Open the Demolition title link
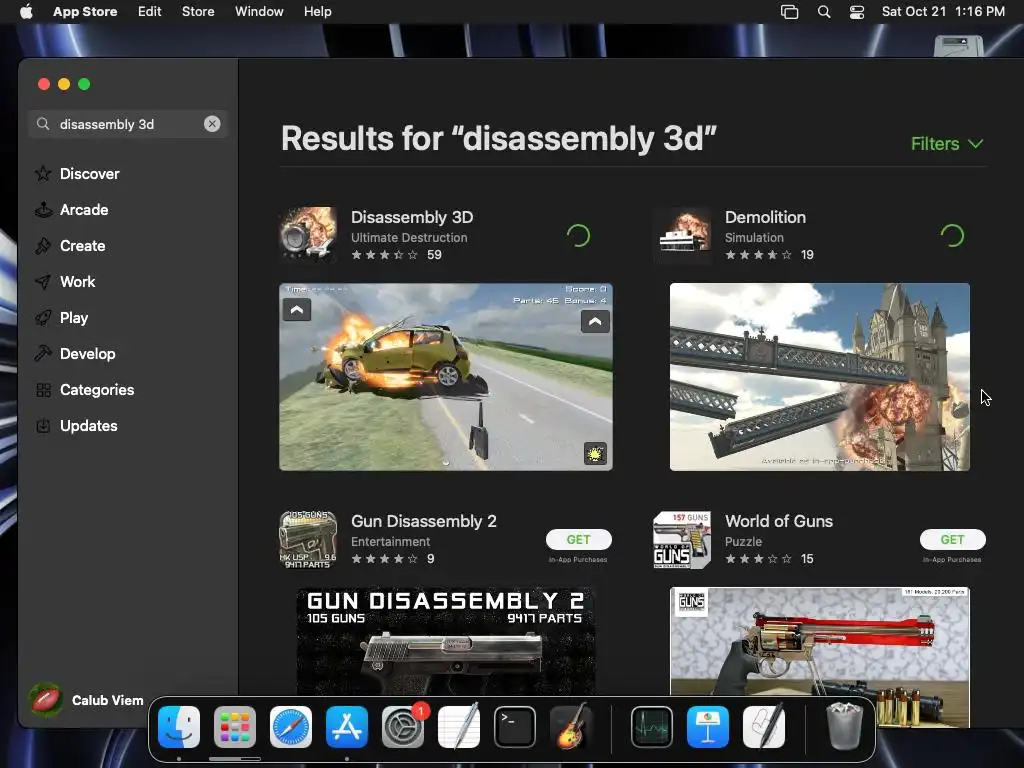Viewport: 1024px width, 768px height. pyautogui.click(x=765, y=217)
